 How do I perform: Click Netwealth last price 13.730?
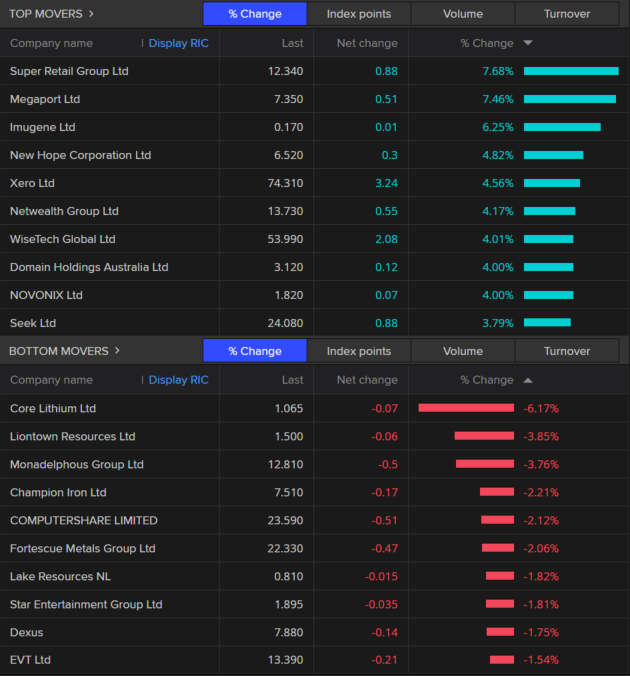[x=285, y=211]
